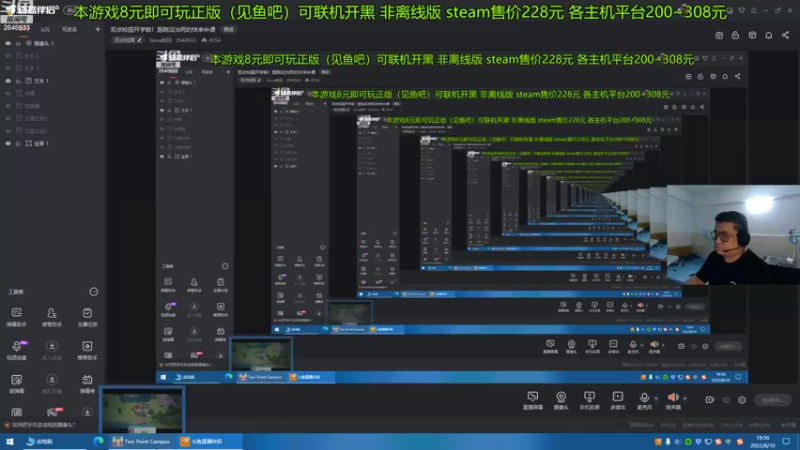Open the 弹幕助手 tool
This screenshot has width=800, height=450.
pyautogui.click(x=16, y=317)
